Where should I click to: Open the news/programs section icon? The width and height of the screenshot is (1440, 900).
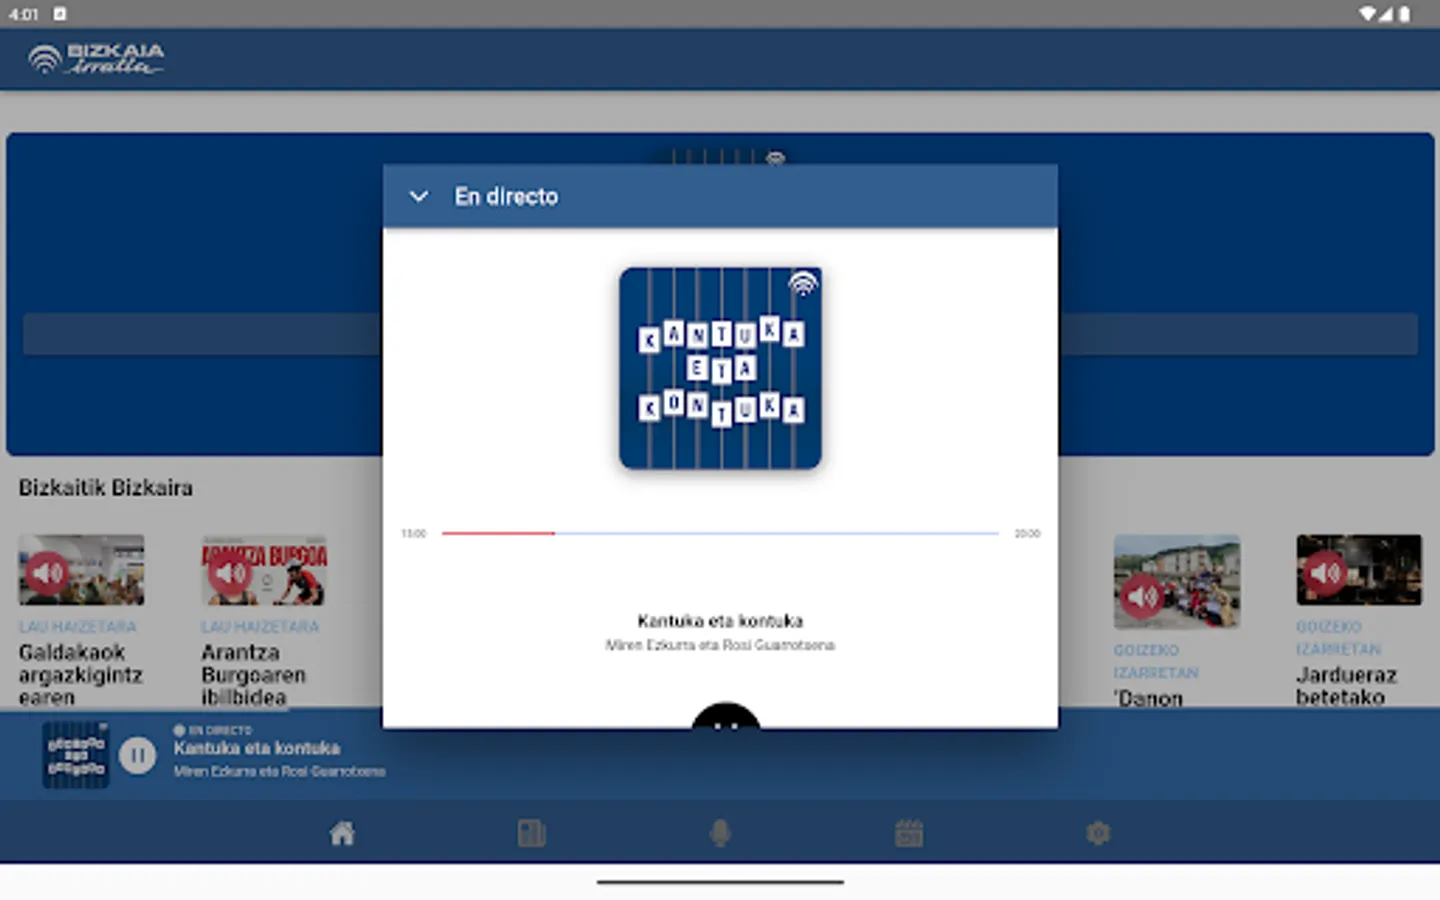tap(531, 832)
